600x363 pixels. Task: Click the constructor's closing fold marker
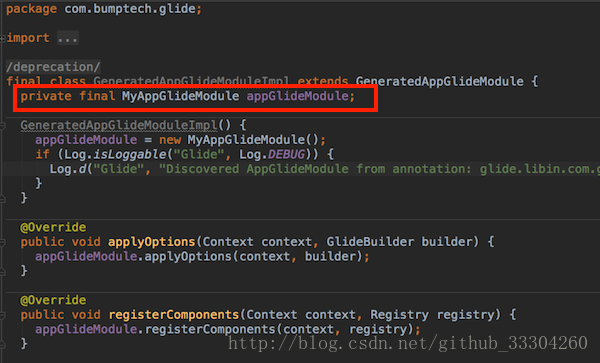(3, 199)
